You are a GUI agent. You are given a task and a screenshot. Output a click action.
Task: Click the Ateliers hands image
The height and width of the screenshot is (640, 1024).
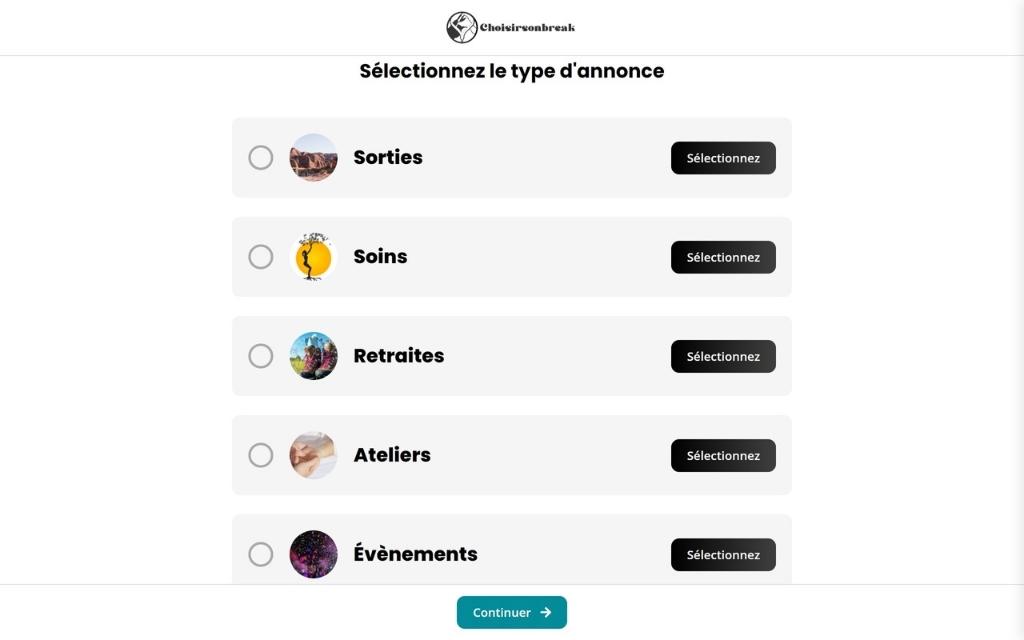tap(313, 455)
